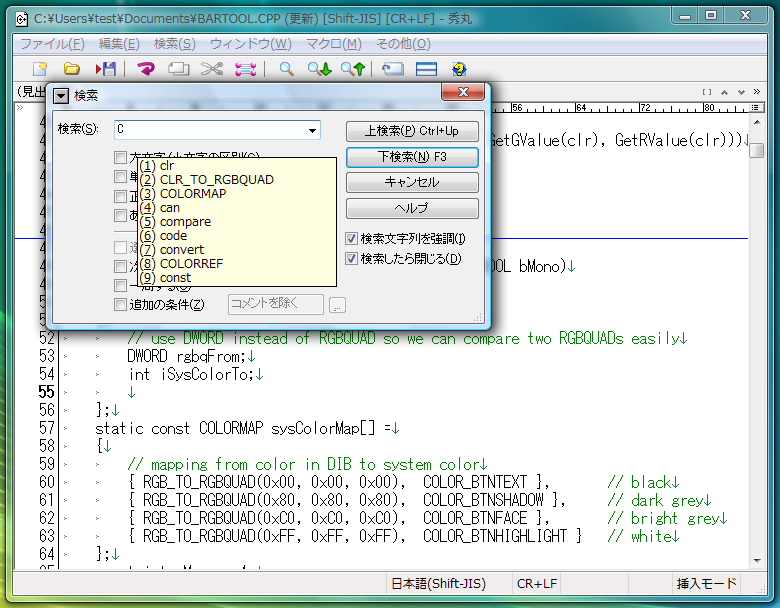The width and height of the screenshot is (780, 608).
Task: Enable 追加の条件 checkbox
Action: pos(120,304)
